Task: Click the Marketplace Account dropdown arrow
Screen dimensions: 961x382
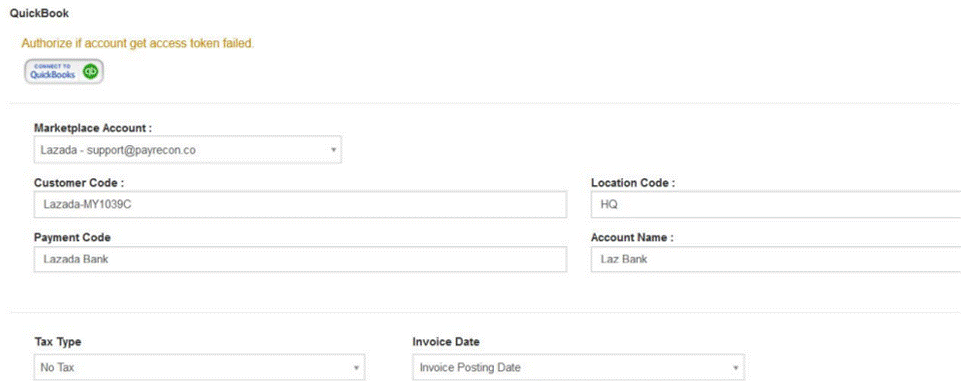Action: pyautogui.click(x=333, y=150)
